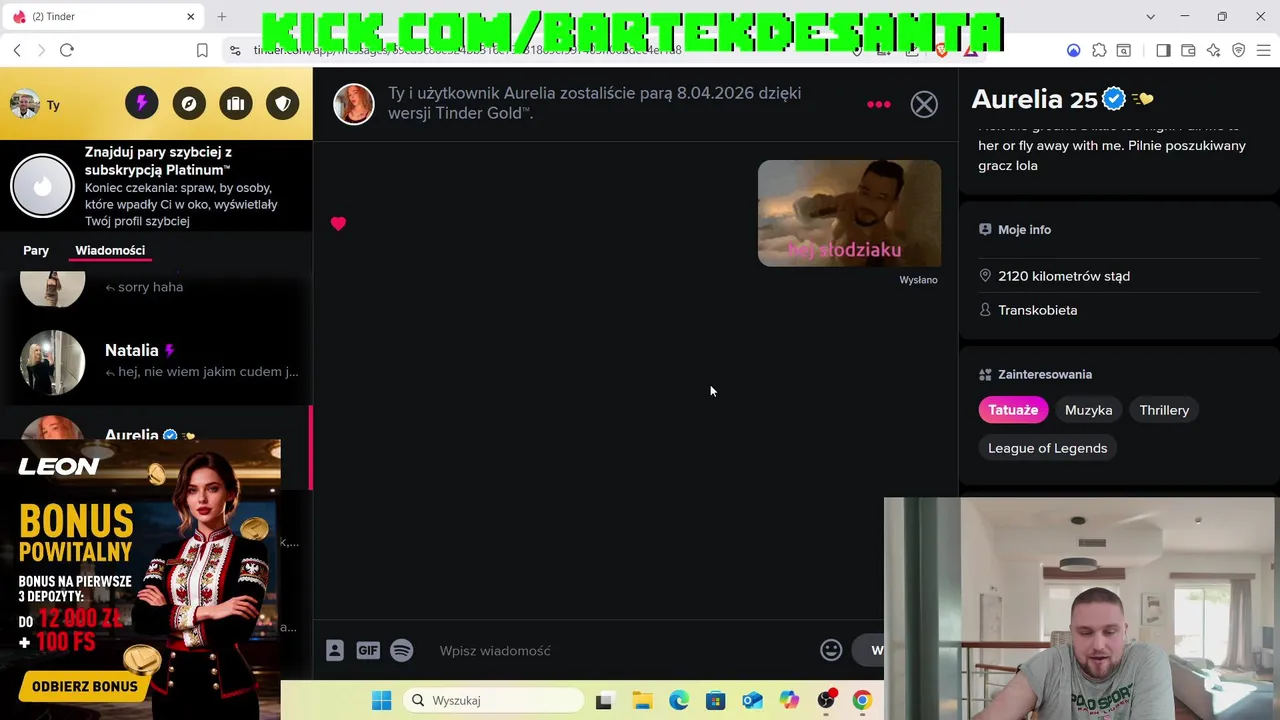The height and width of the screenshot is (720, 1280).
Task: Open the browser extensions puzzle icon
Action: 1099,50
